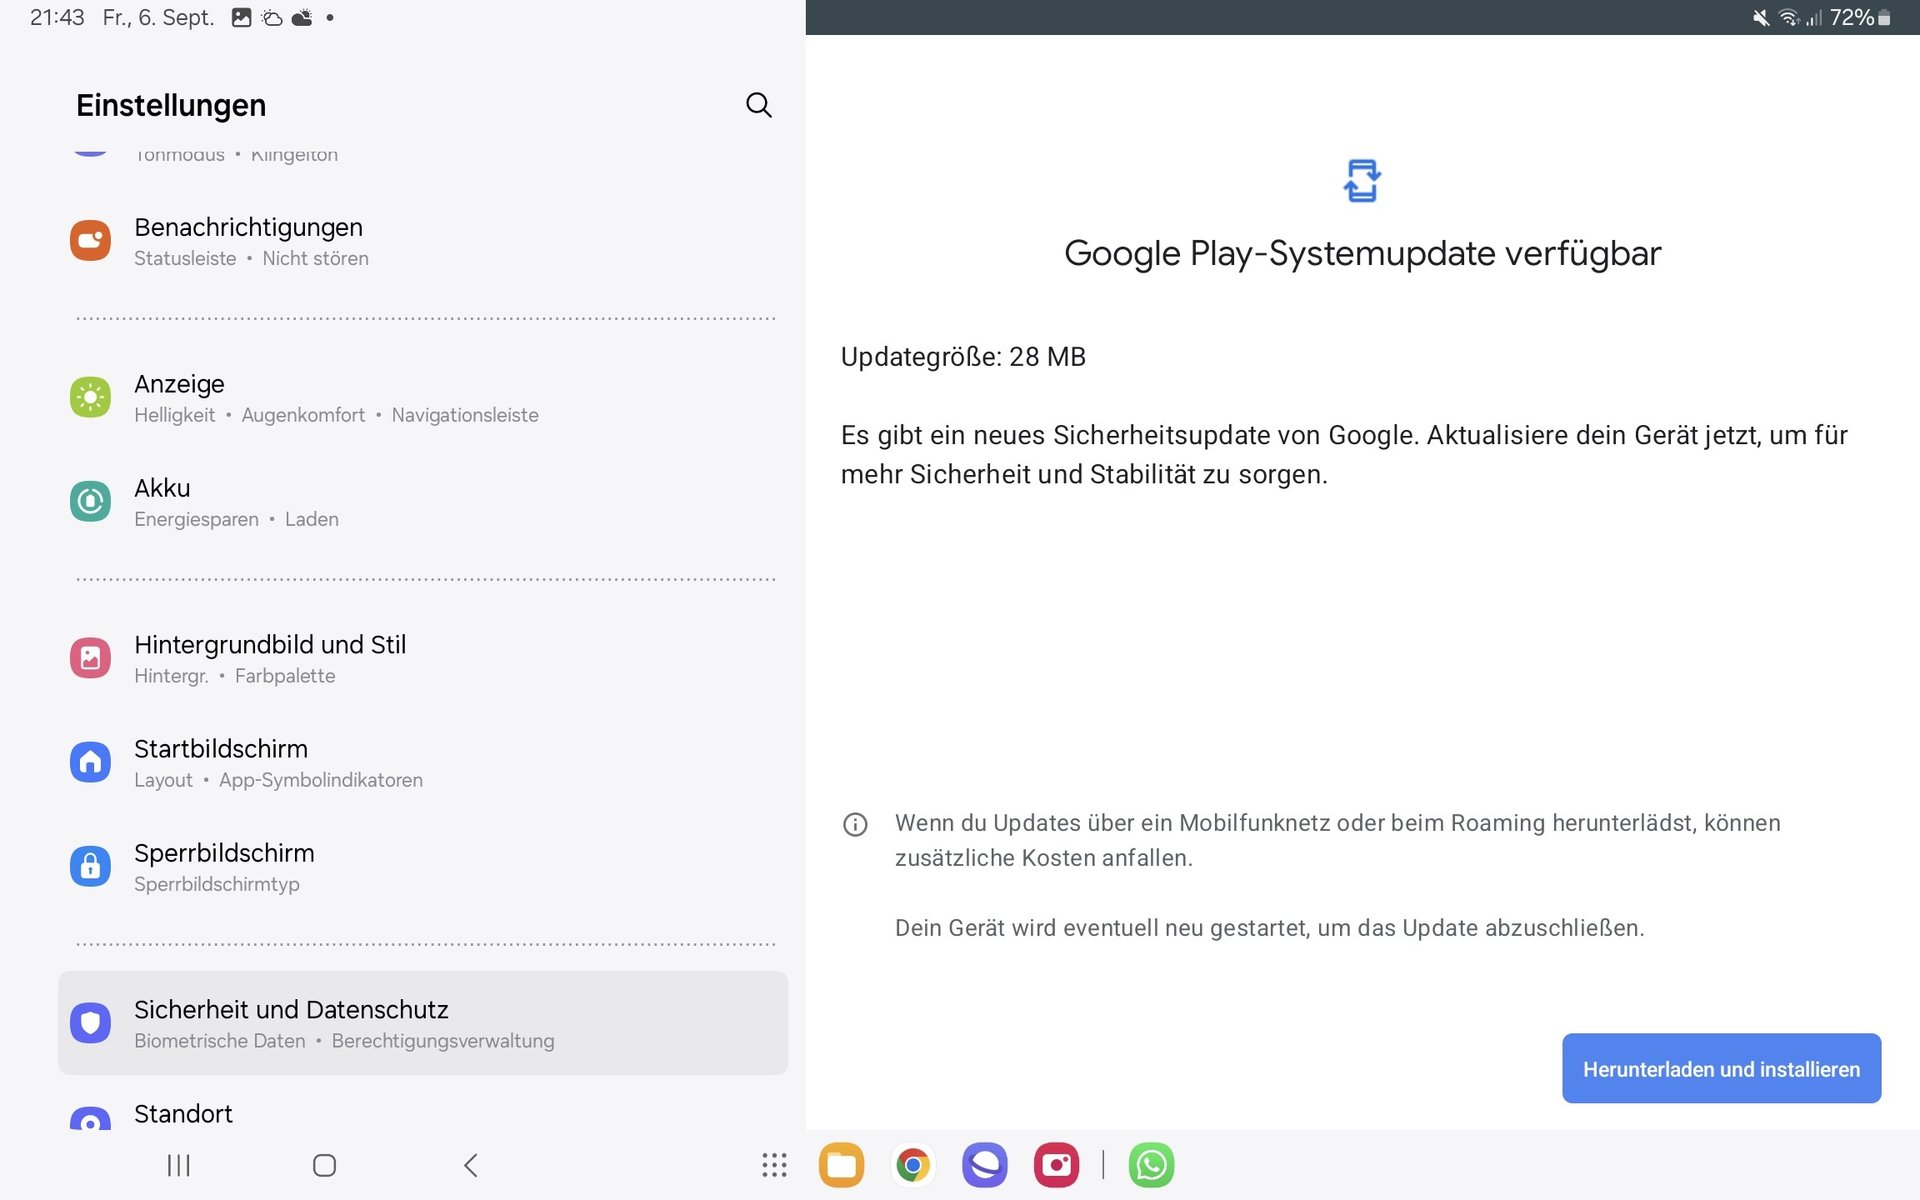
Task: Tap the info icon beside roaming notice
Action: click(x=855, y=825)
